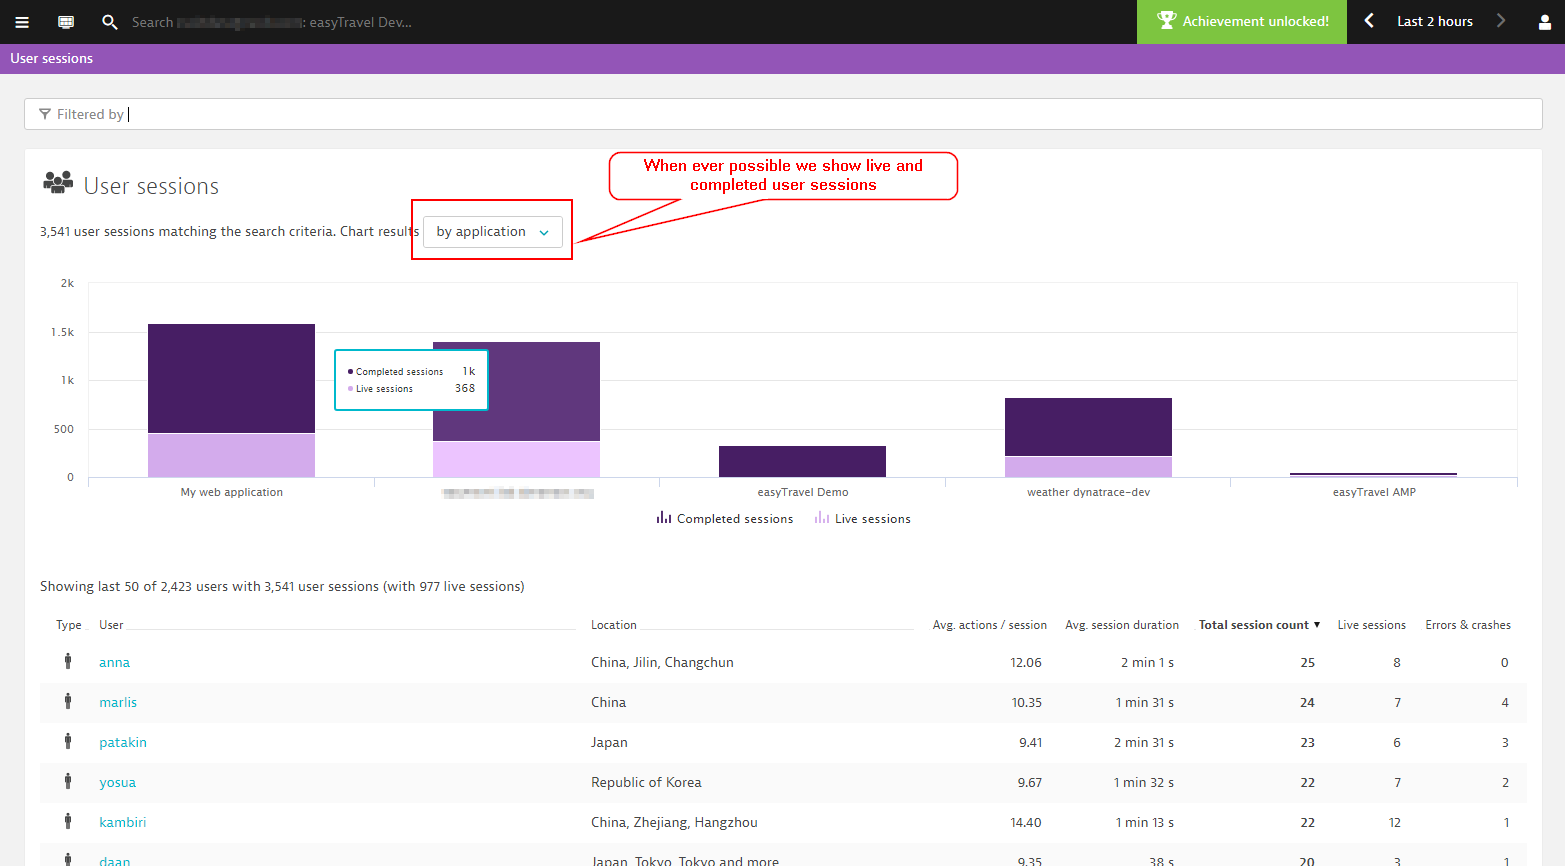Sort by Errors & crashes column header
The image size is (1565, 866).
tap(1468, 625)
